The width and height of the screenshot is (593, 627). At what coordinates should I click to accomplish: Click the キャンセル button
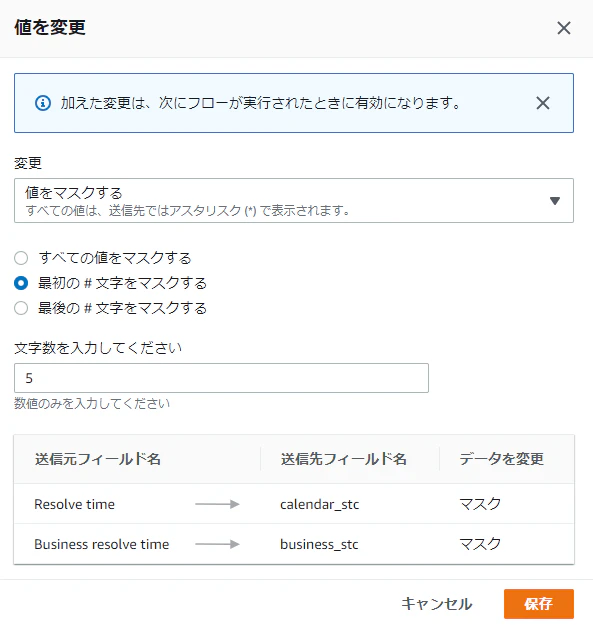click(x=437, y=604)
